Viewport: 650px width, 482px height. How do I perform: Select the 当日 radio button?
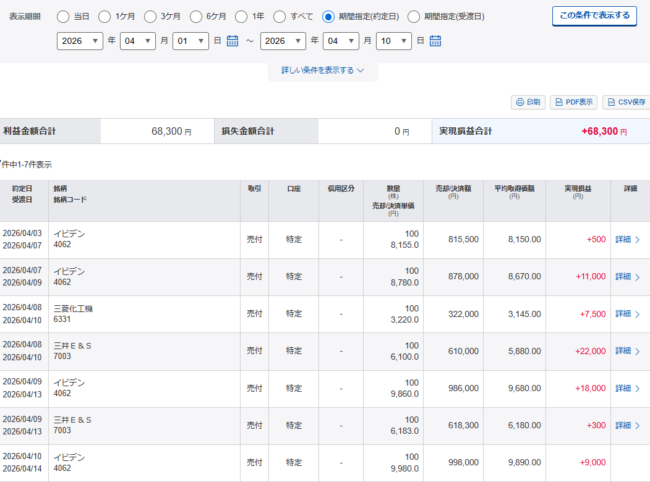(x=64, y=17)
